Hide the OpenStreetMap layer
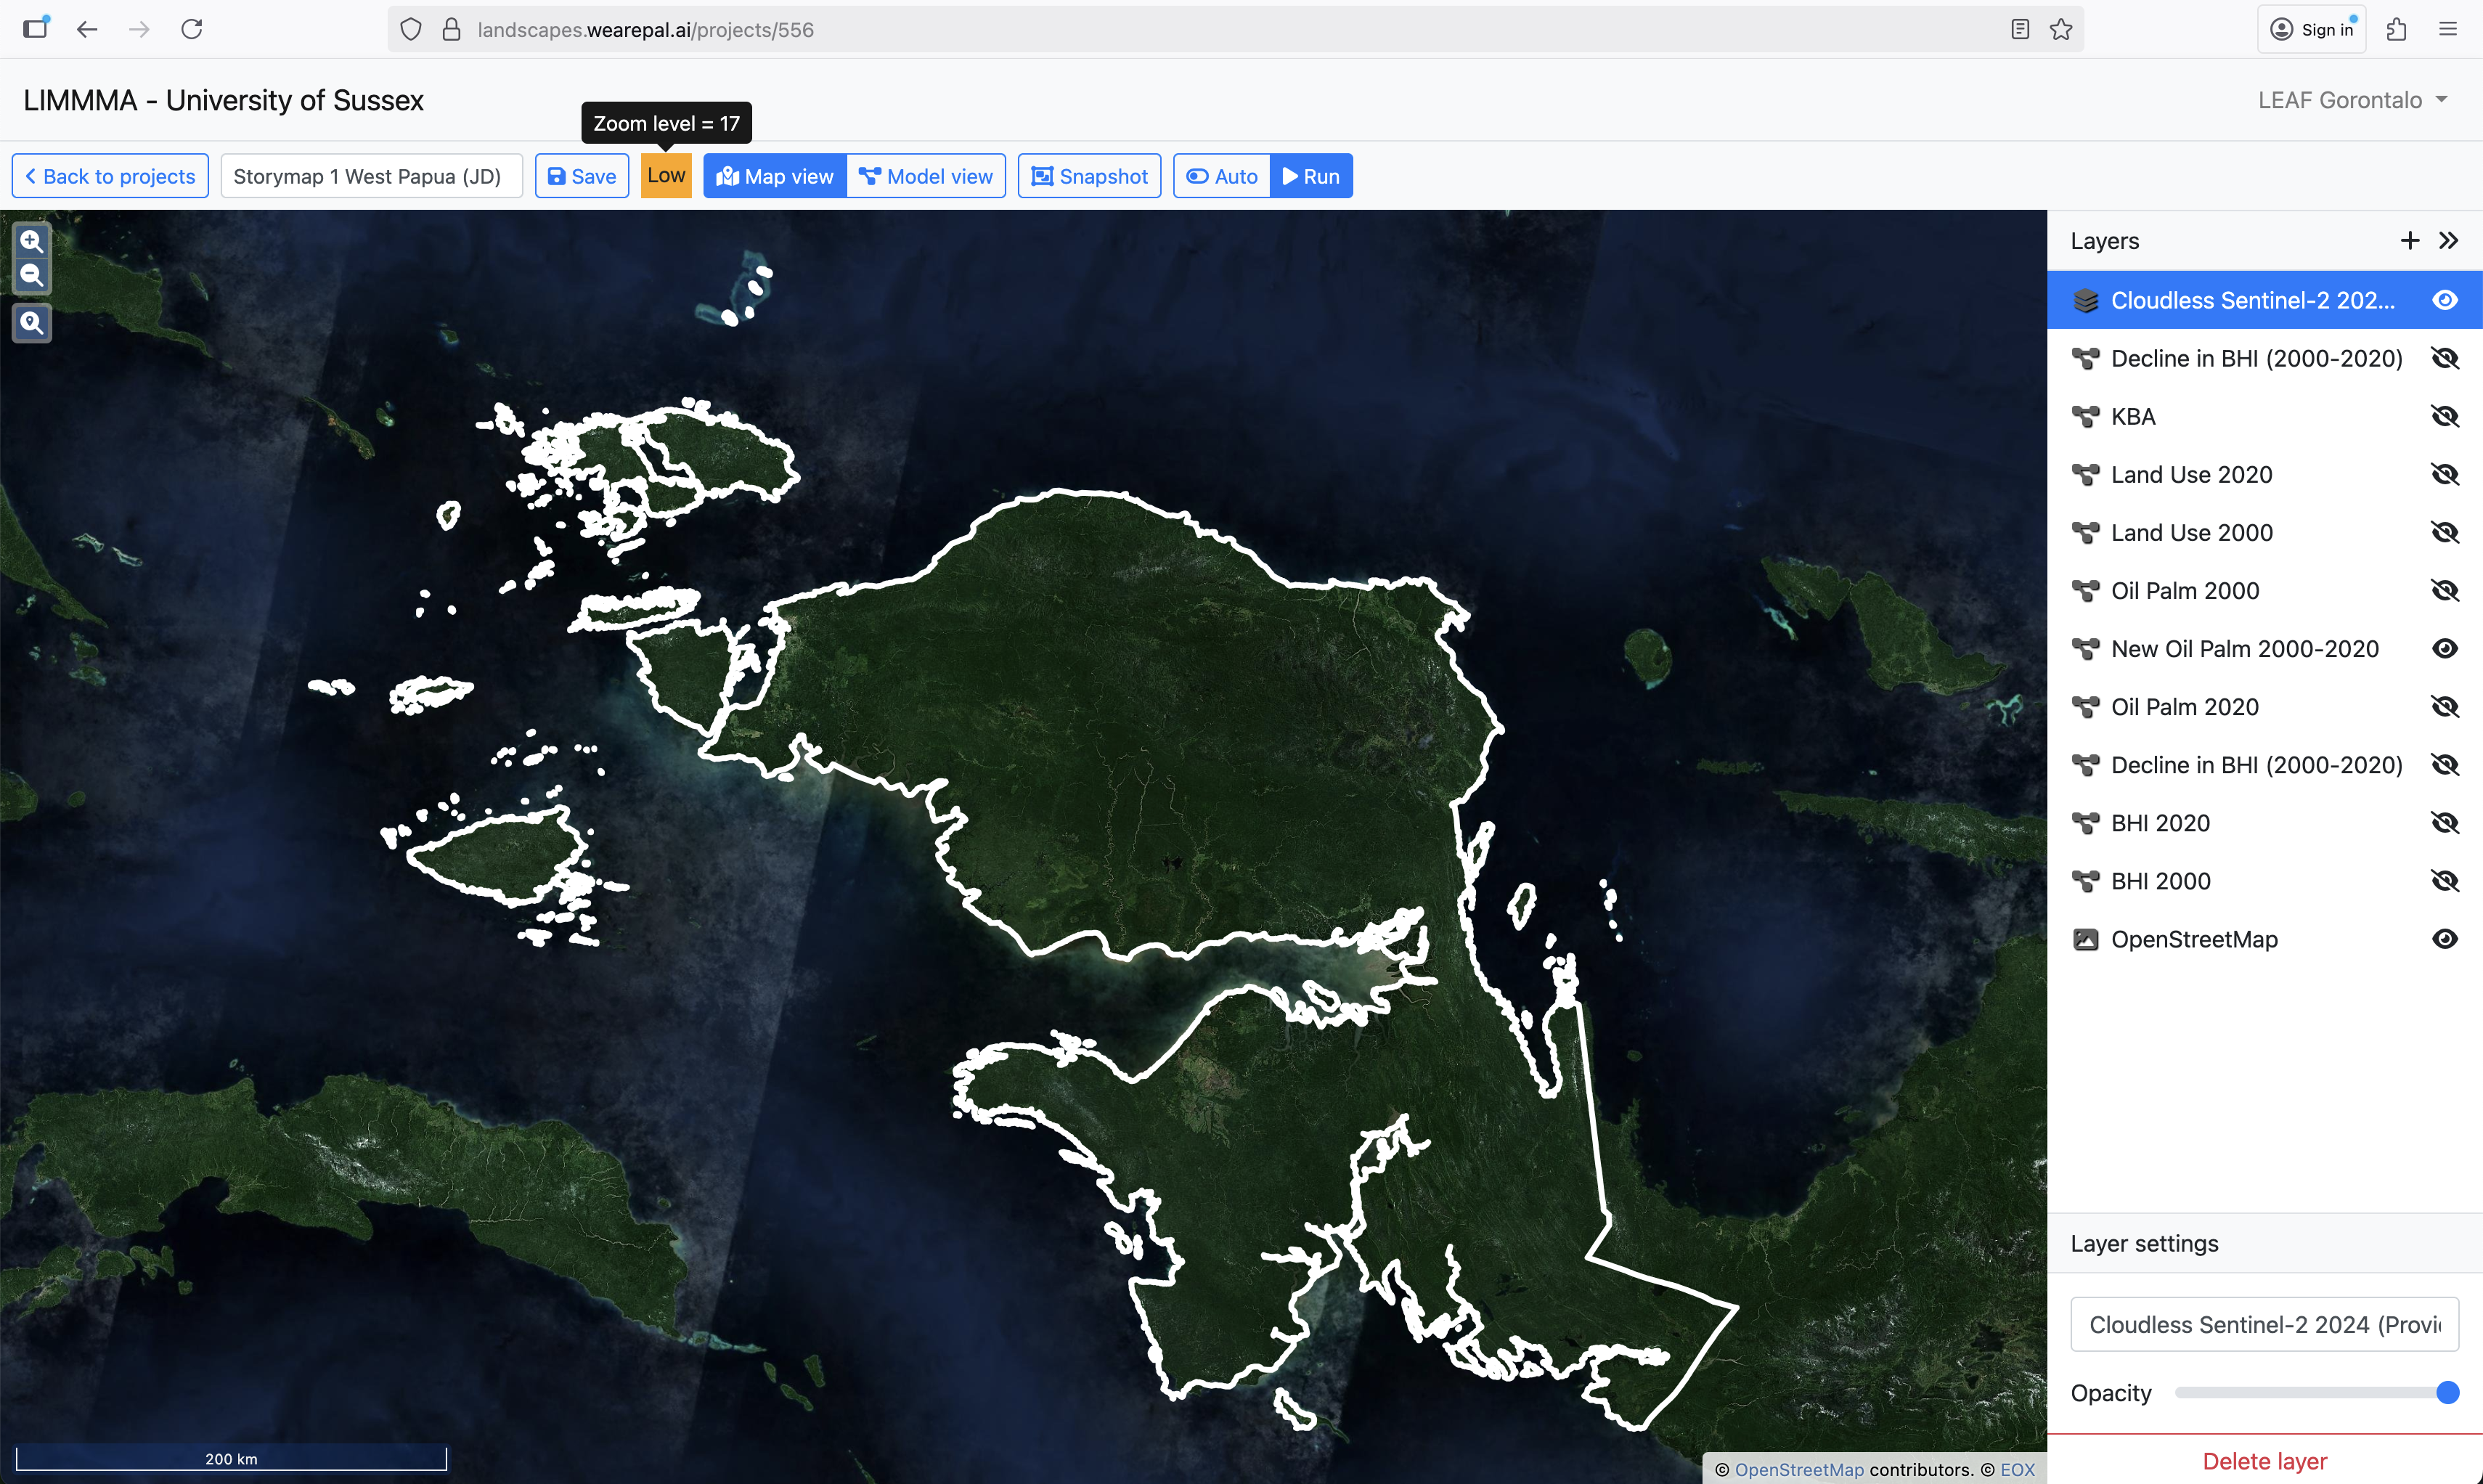The image size is (2483, 1484). coord(2444,939)
